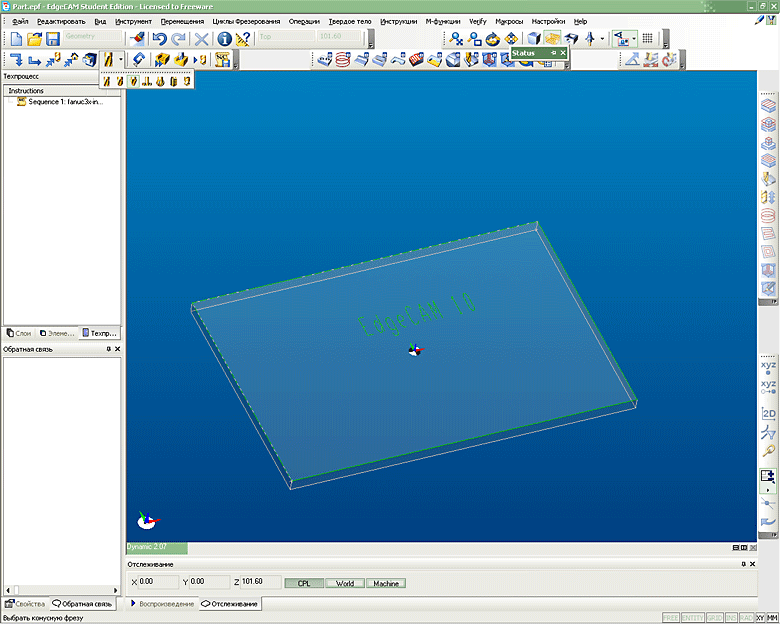The image size is (780, 624).
Task: Click the zoom extents magnifier icon
Action: click(x=456, y=39)
